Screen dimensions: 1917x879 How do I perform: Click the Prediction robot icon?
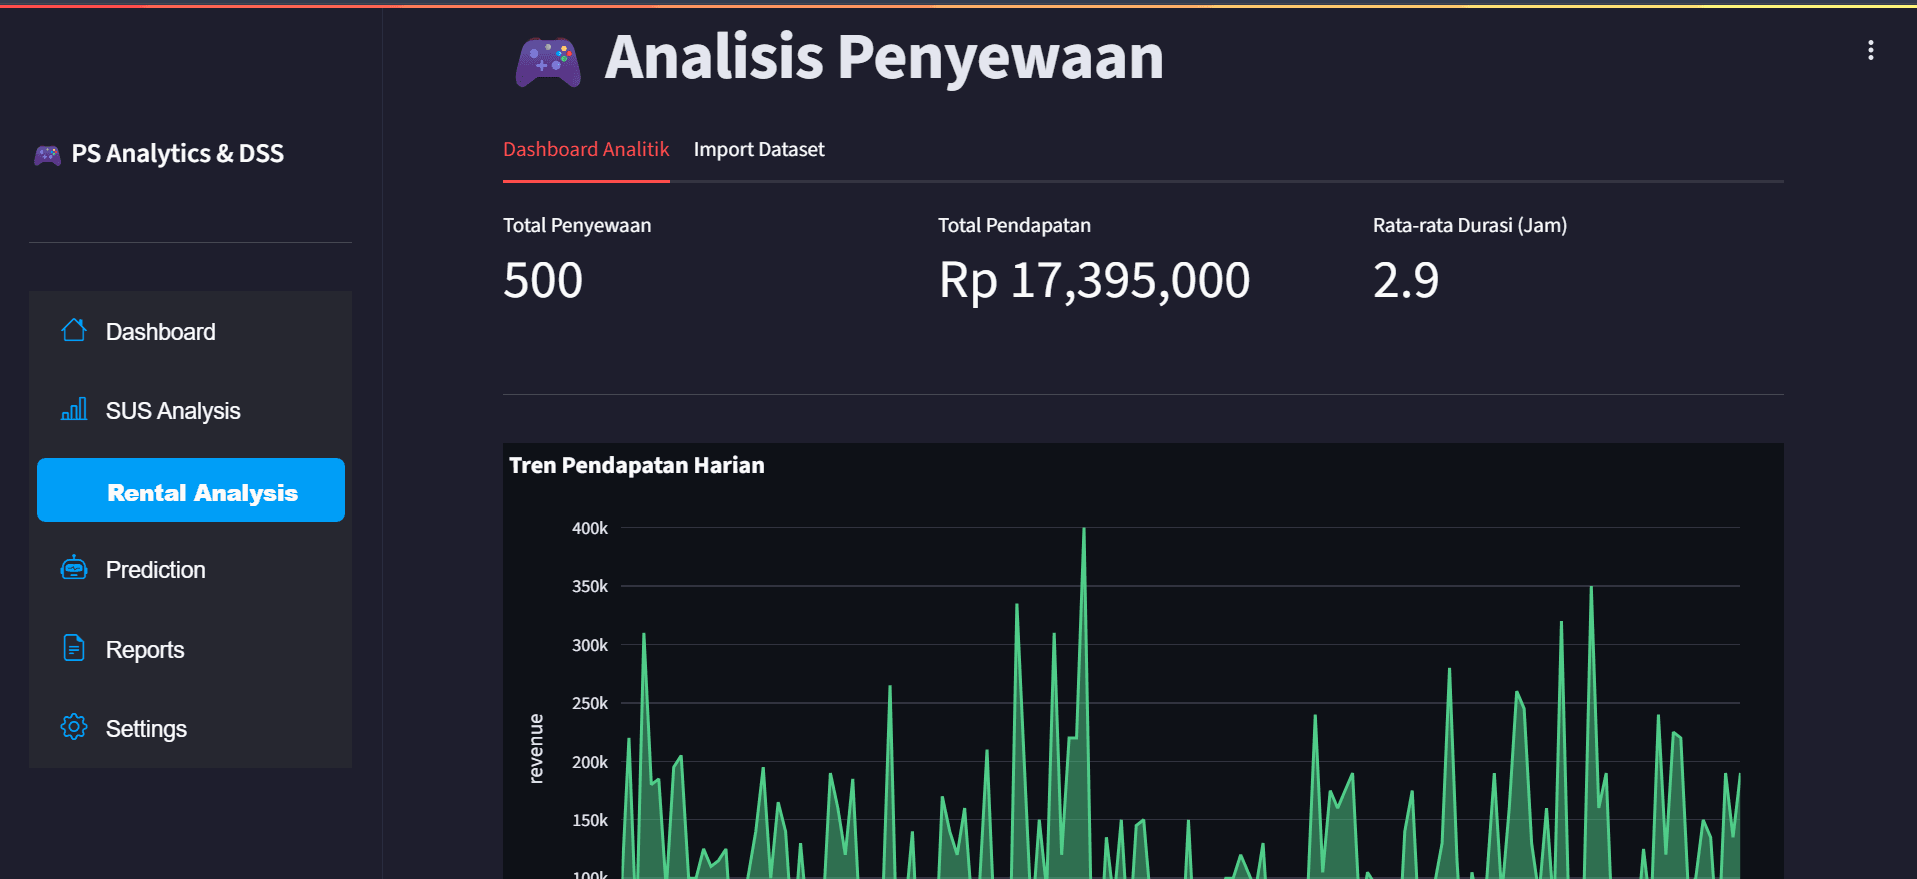pos(74,568)
